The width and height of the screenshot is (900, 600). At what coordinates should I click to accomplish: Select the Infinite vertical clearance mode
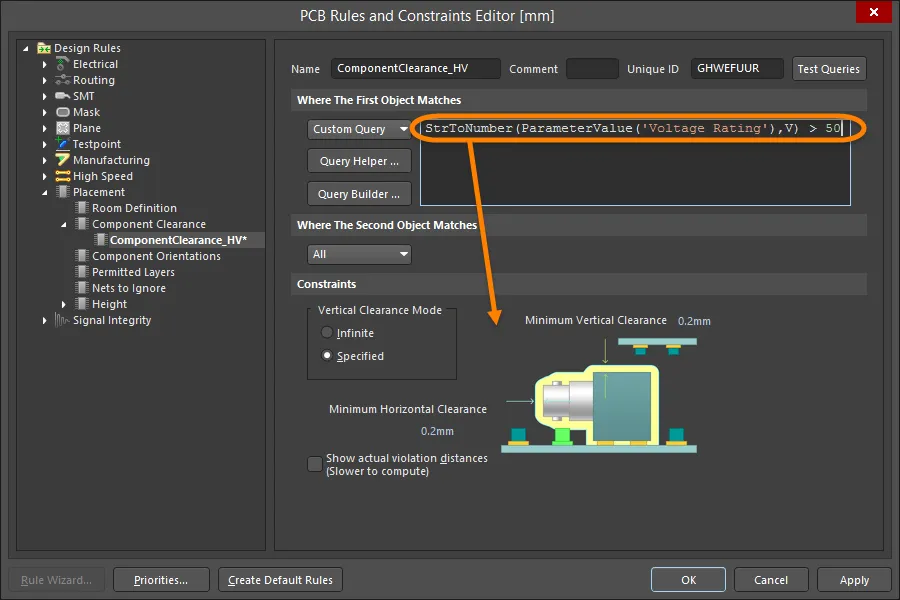(x=327, y=333)
